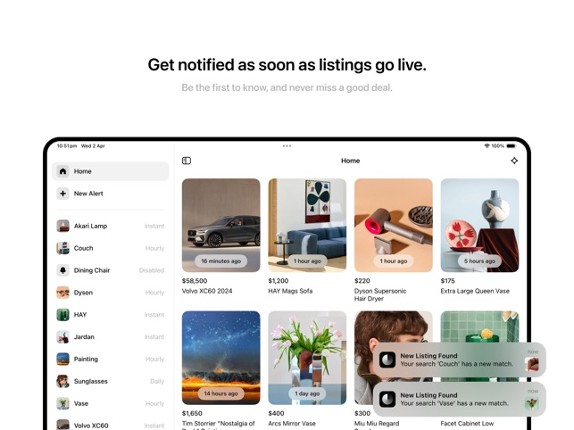The image size is (574, 430).
Task: Open the Akari Lamp alert icon
Action: pos(63,226)
